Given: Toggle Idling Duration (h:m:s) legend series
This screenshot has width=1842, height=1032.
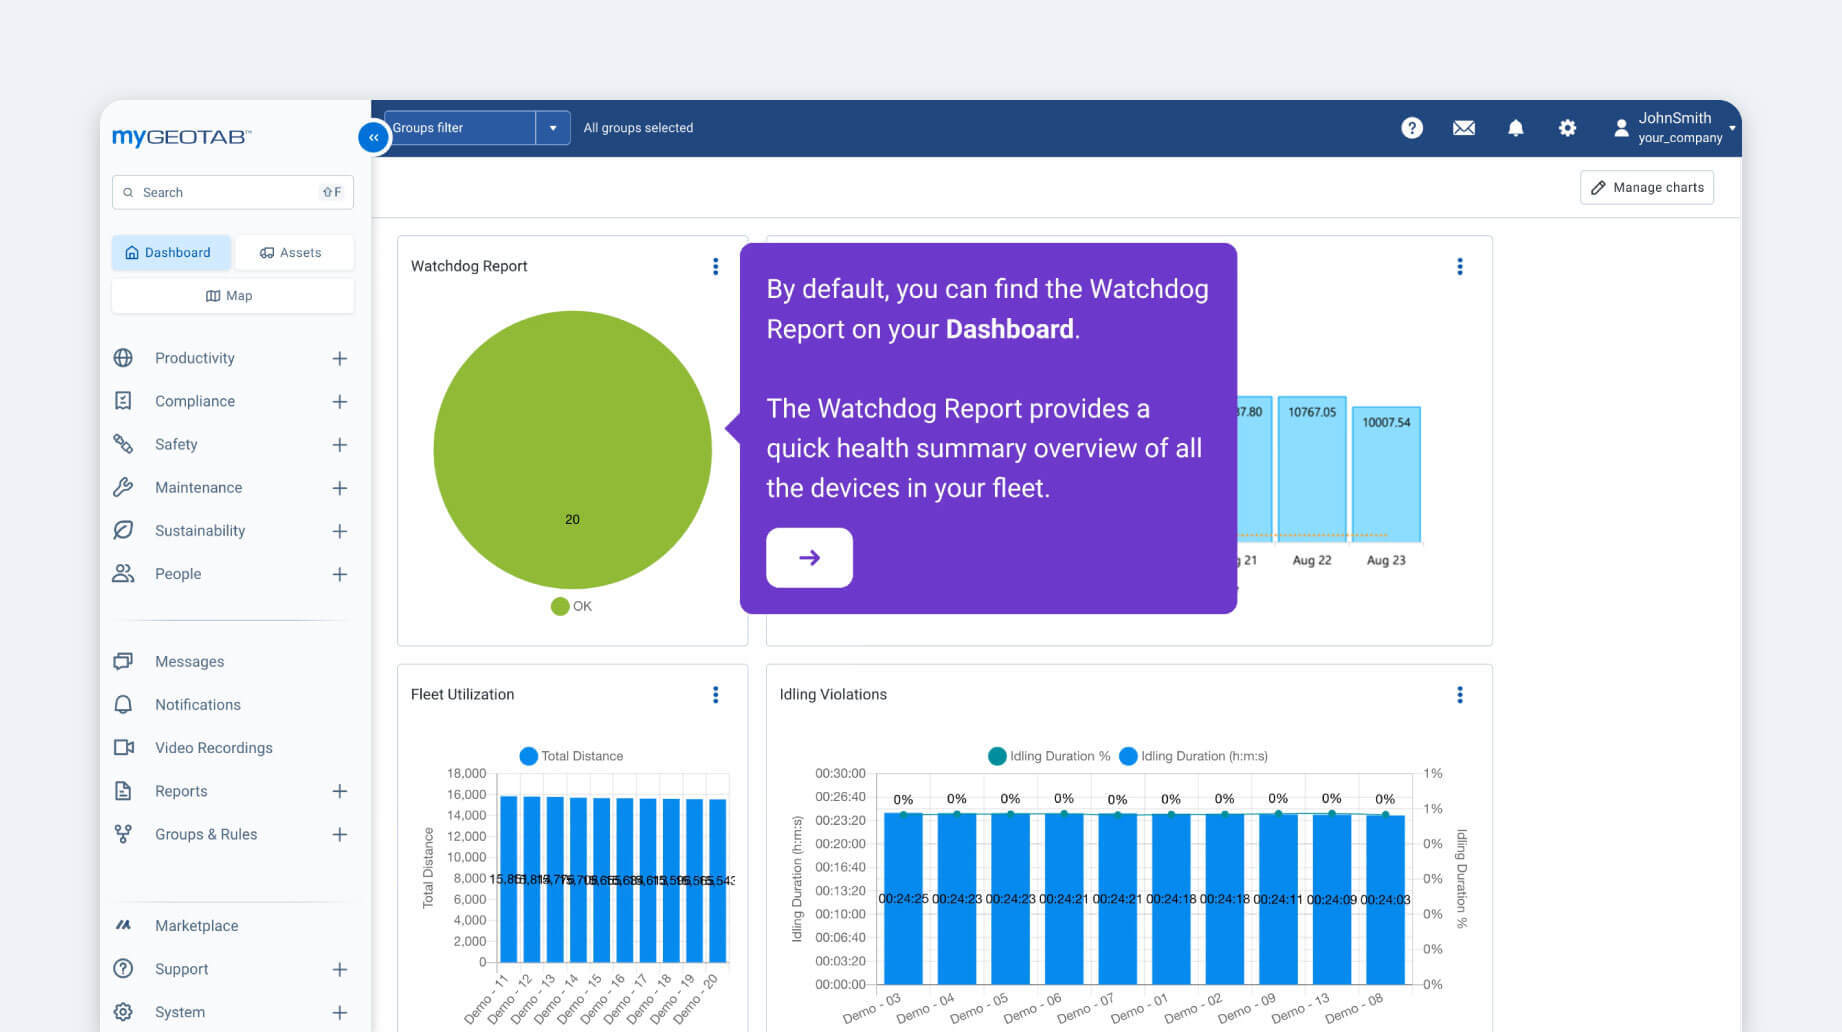Looking at the screenshot, I should click(x=1193, y=756).
